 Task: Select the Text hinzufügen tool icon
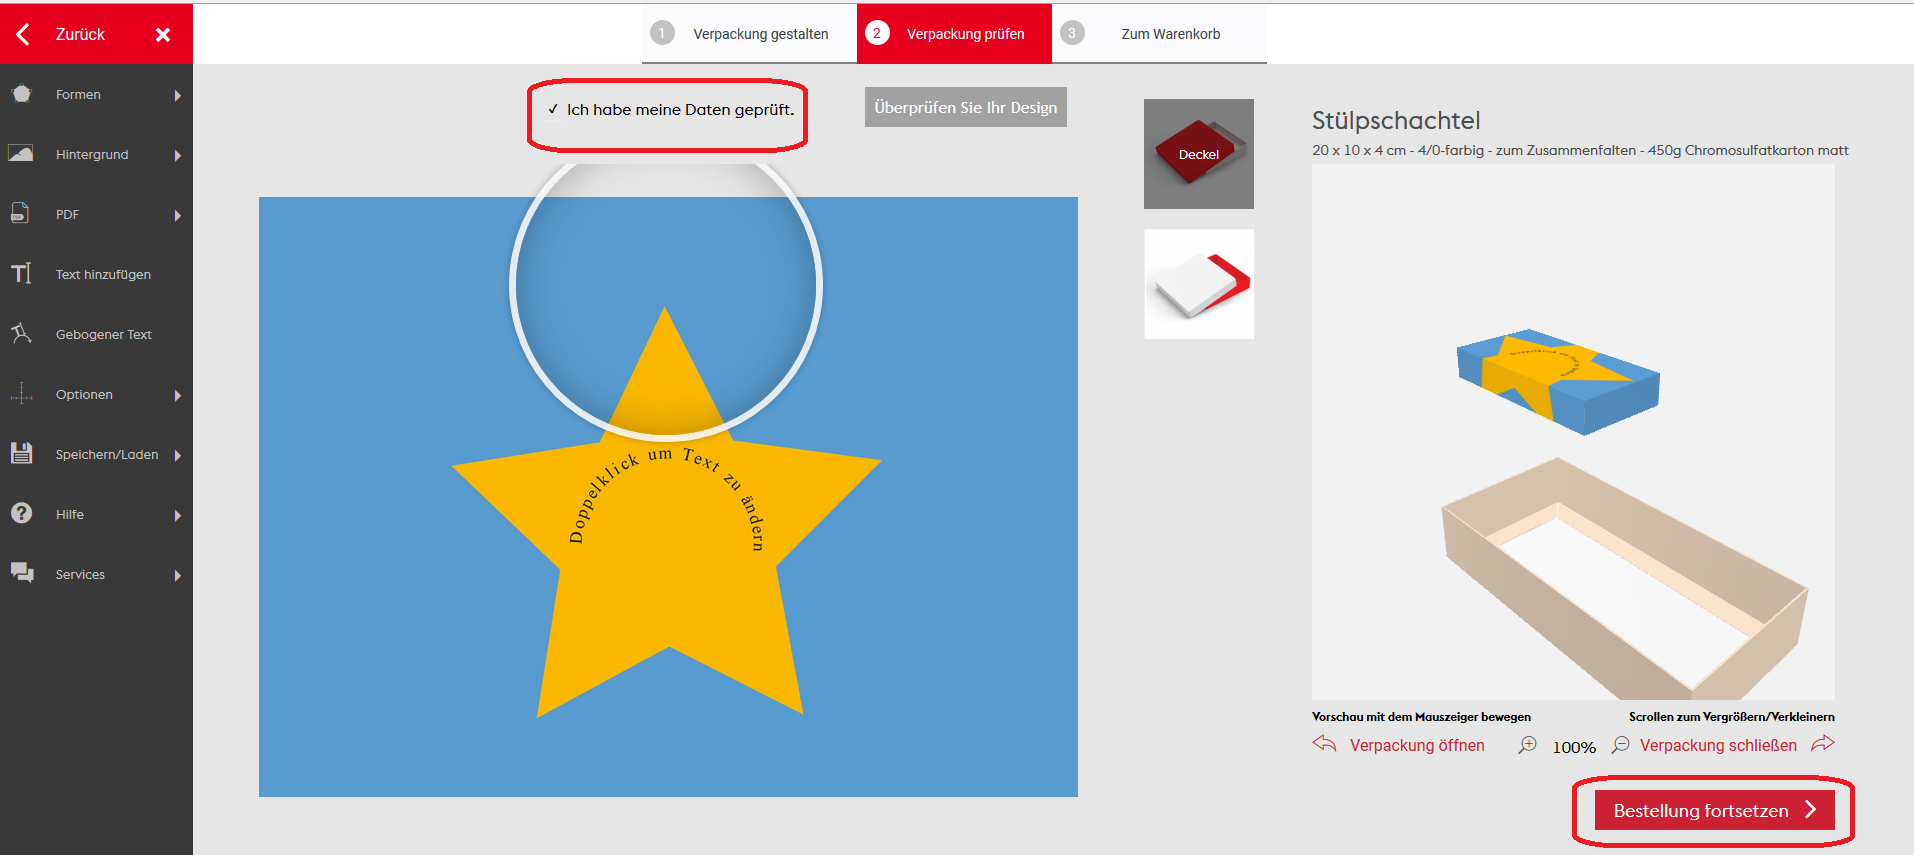(21, 273)
